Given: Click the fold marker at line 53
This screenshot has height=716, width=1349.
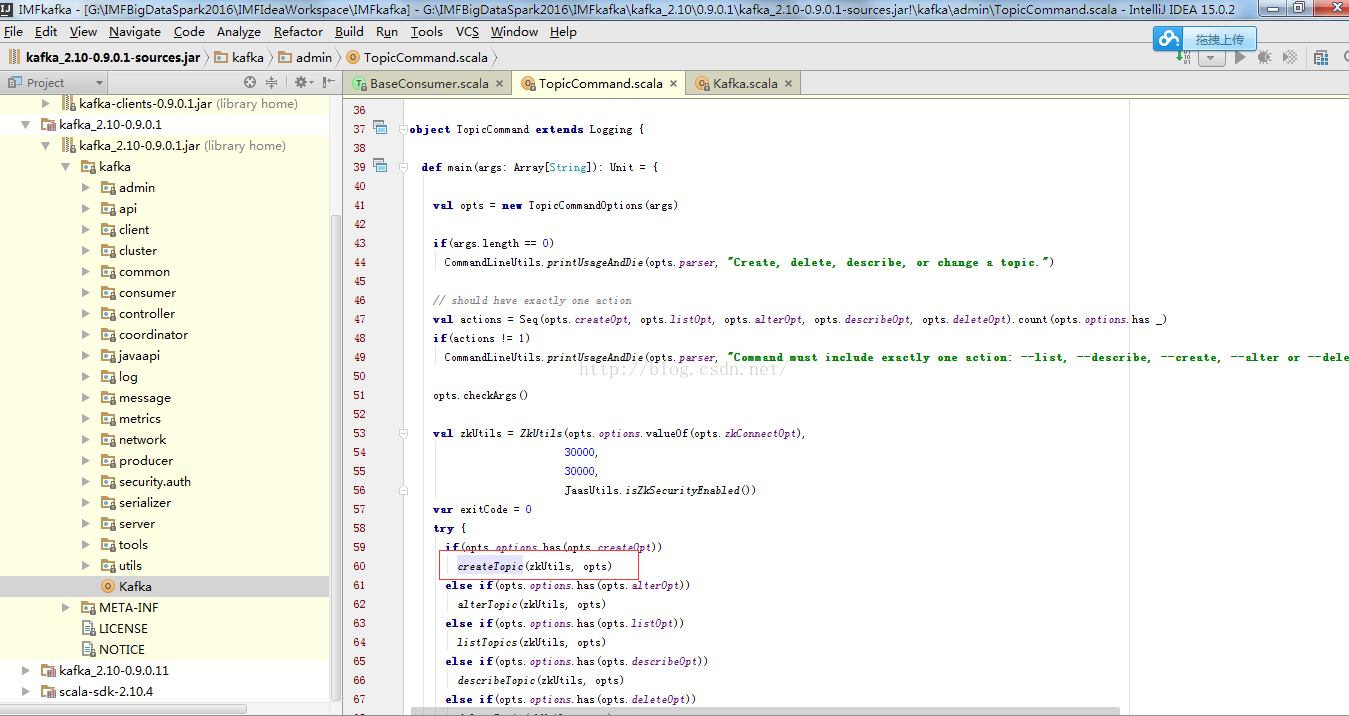Looking at the screenshot, I should click(x=403, y=433).
